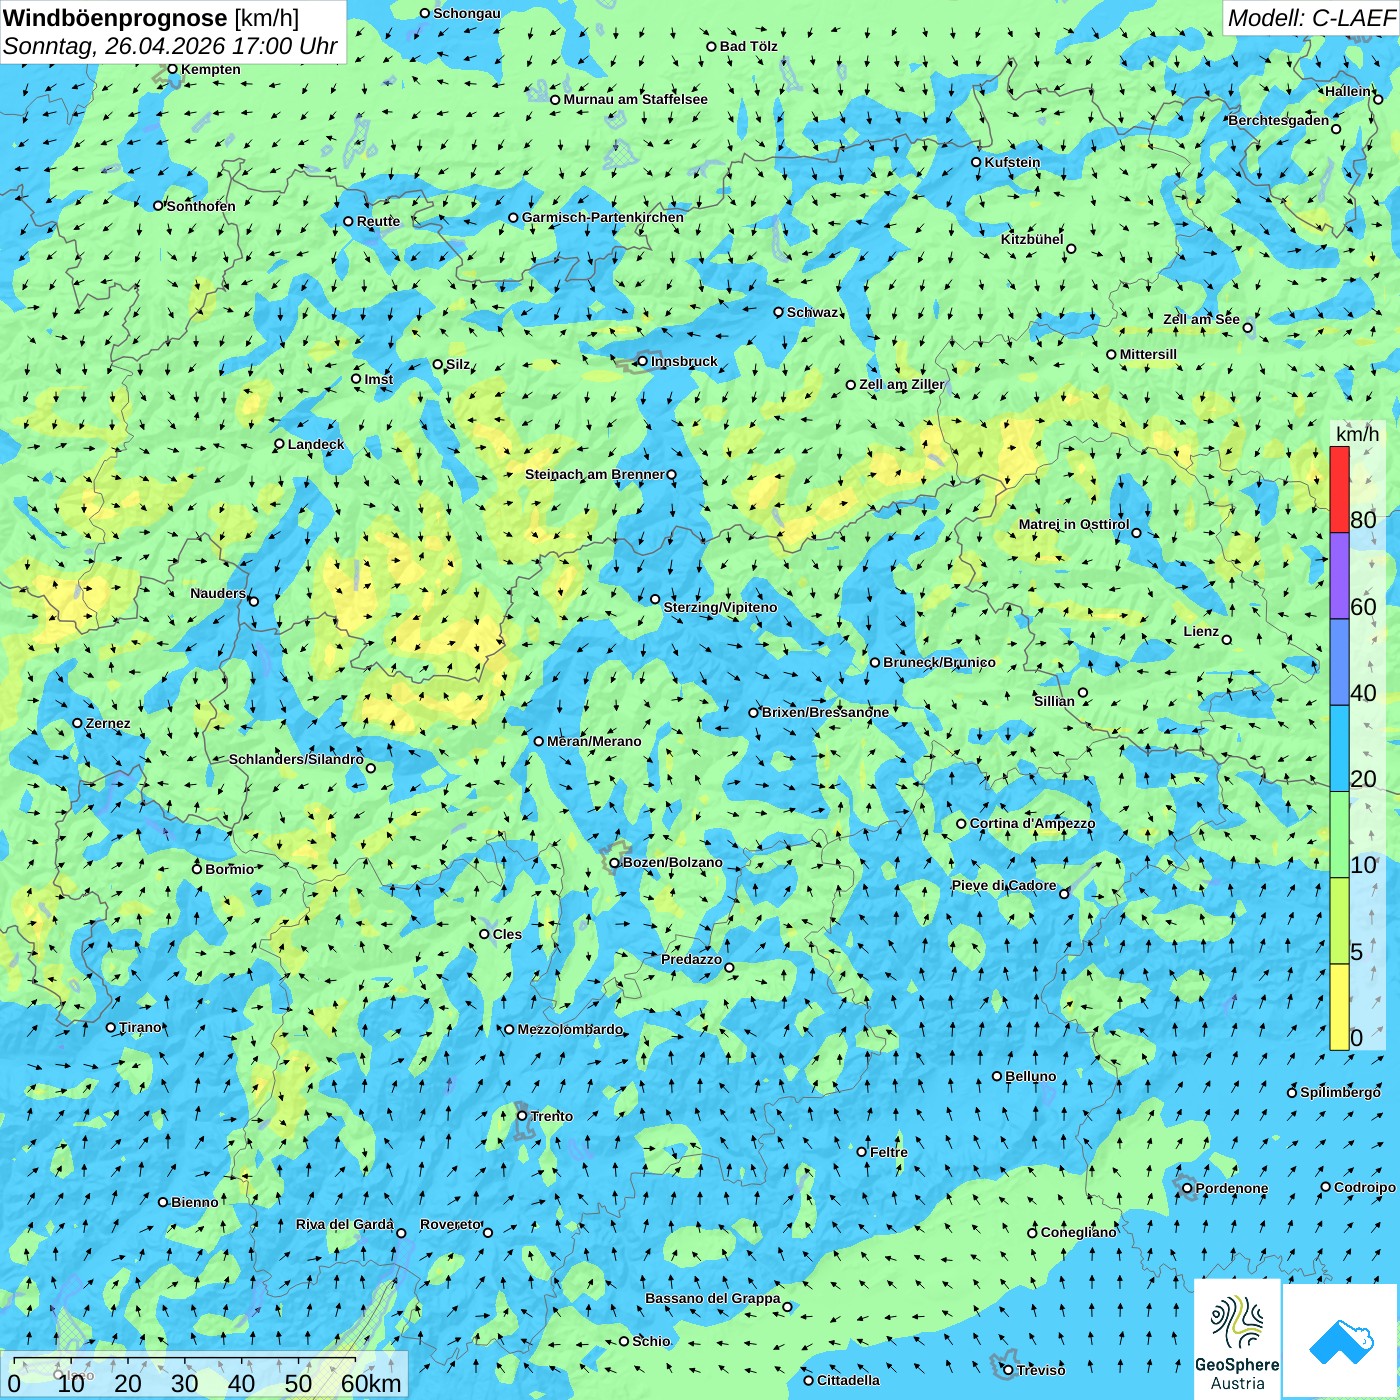Click the 'Pieve di Cadore' label
This screenshot has height=1400, width=1400.
1004,885
